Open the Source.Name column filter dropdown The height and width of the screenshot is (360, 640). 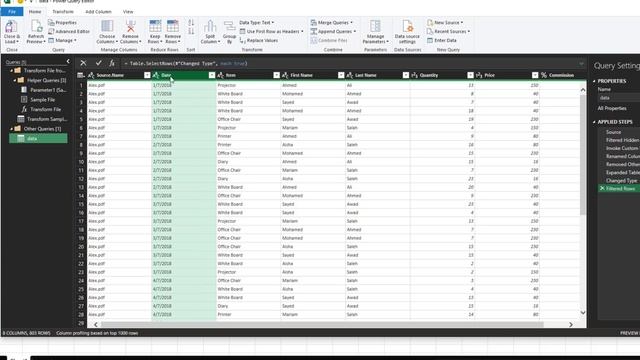147,75
